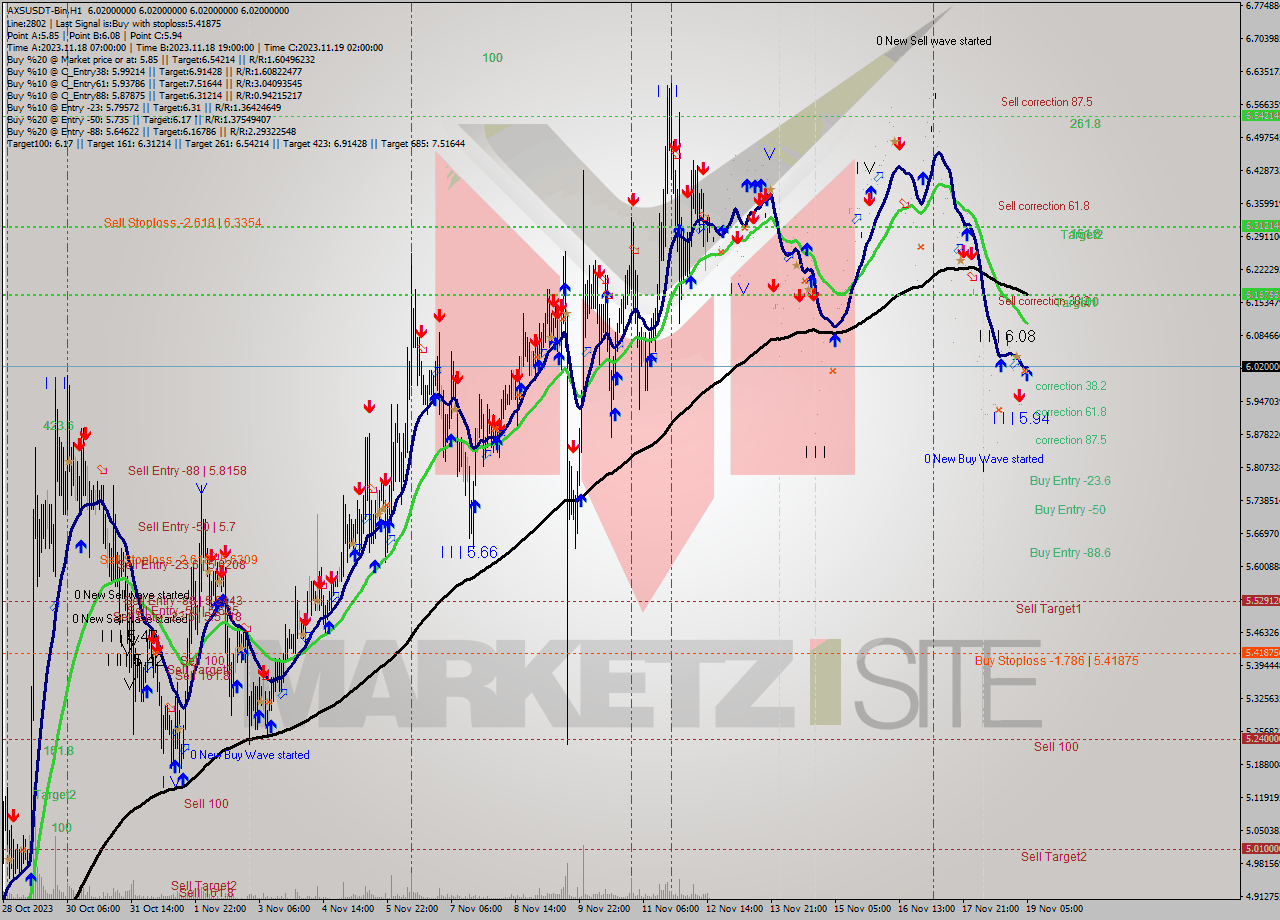Click the 'Target100: 6.17 || Target 161' summary line
The width and height of the screenshot is (1280, 920).
[236, 143]
